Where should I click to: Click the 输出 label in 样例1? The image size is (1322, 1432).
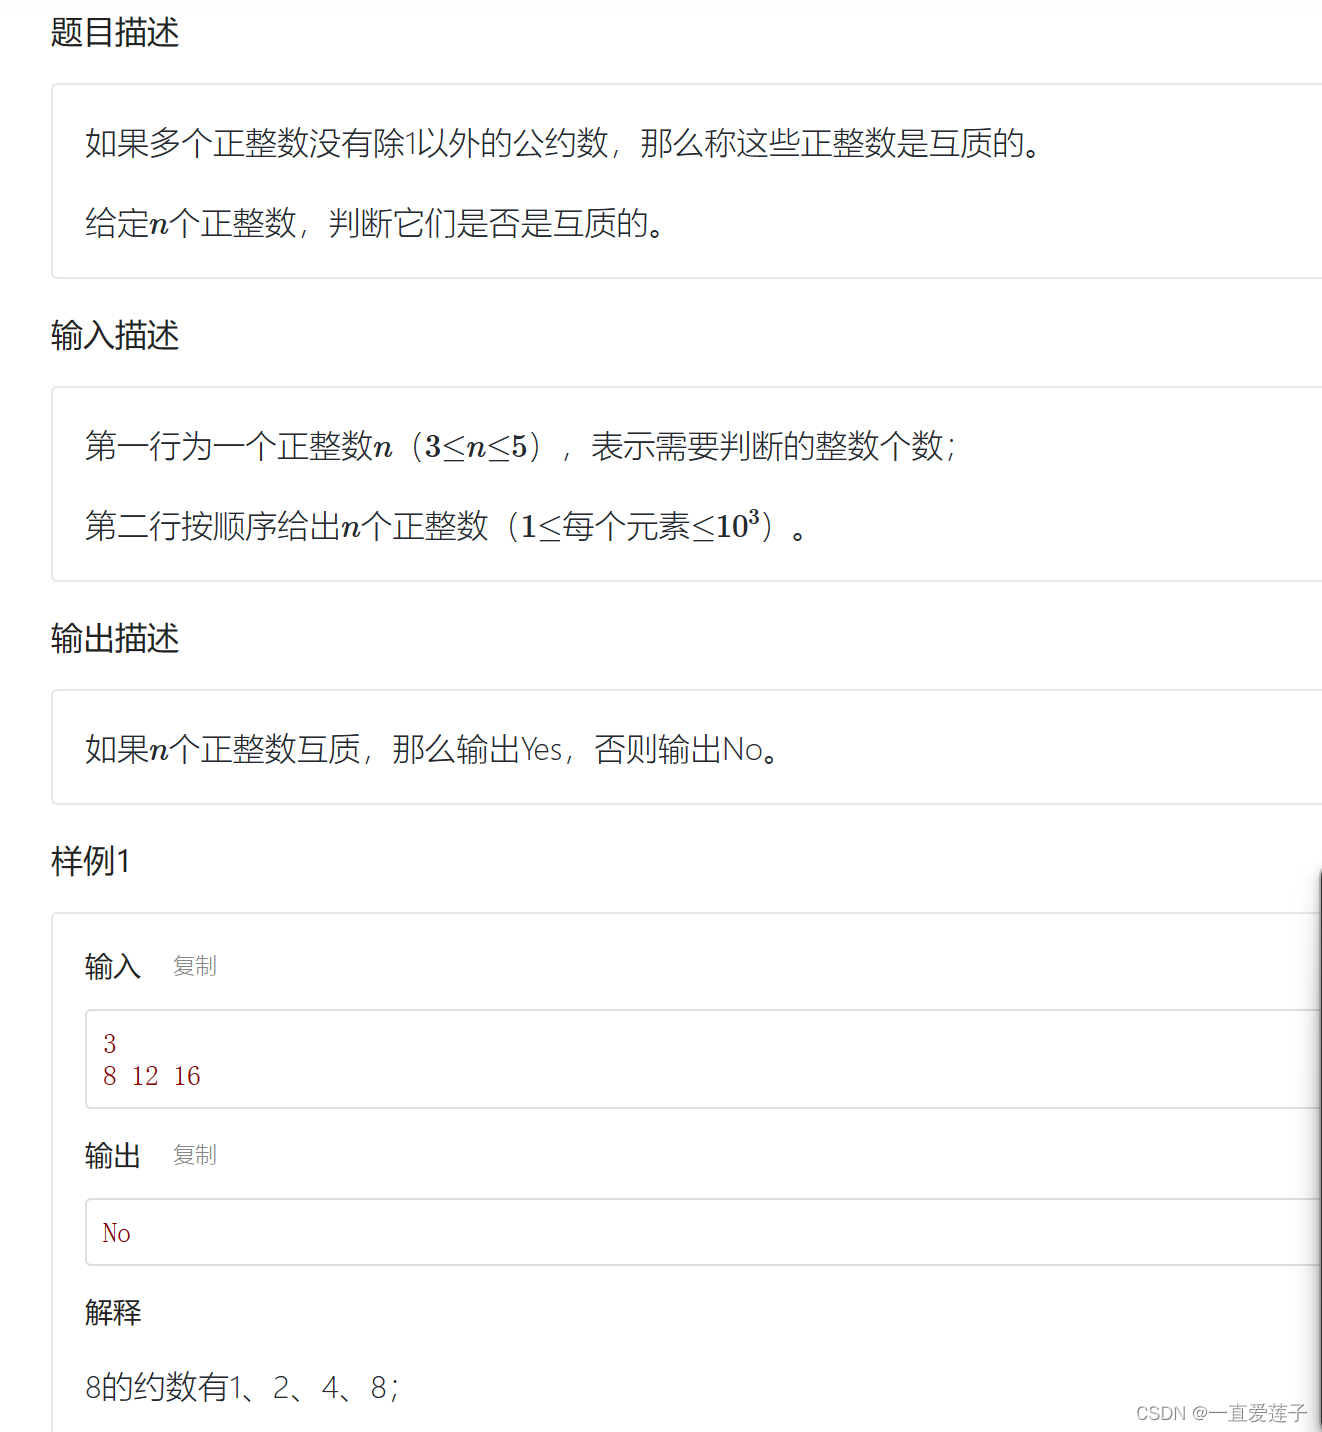point(113,1155)
